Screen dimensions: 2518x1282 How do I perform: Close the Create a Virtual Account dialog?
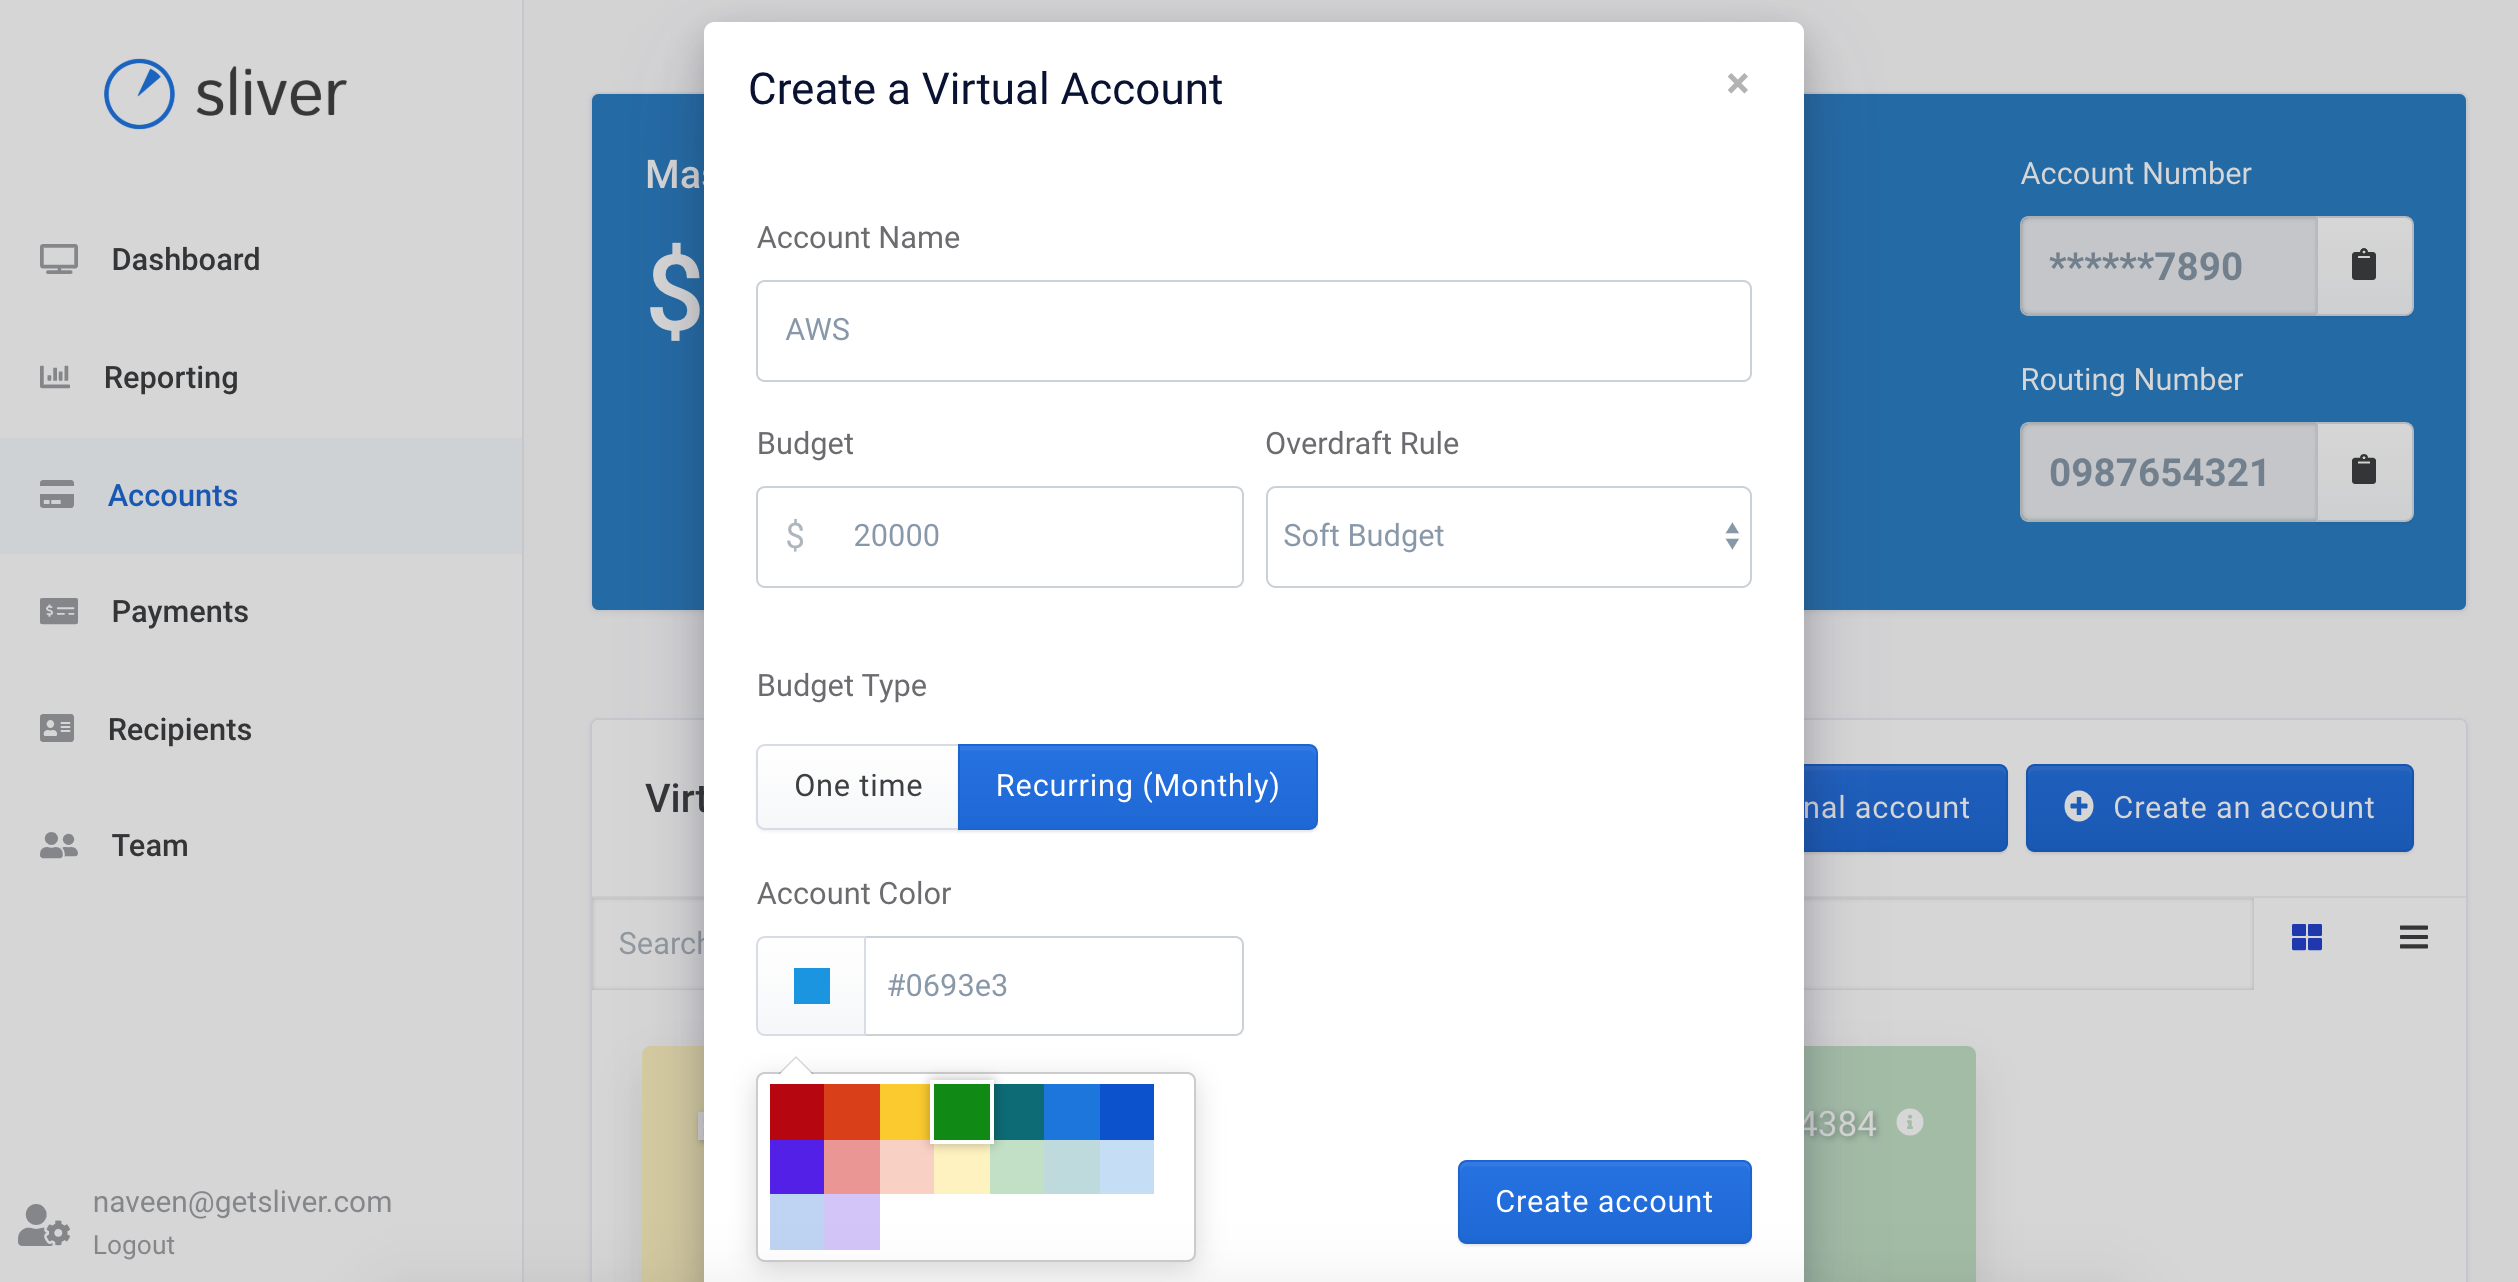click(x=1737, y=84)
